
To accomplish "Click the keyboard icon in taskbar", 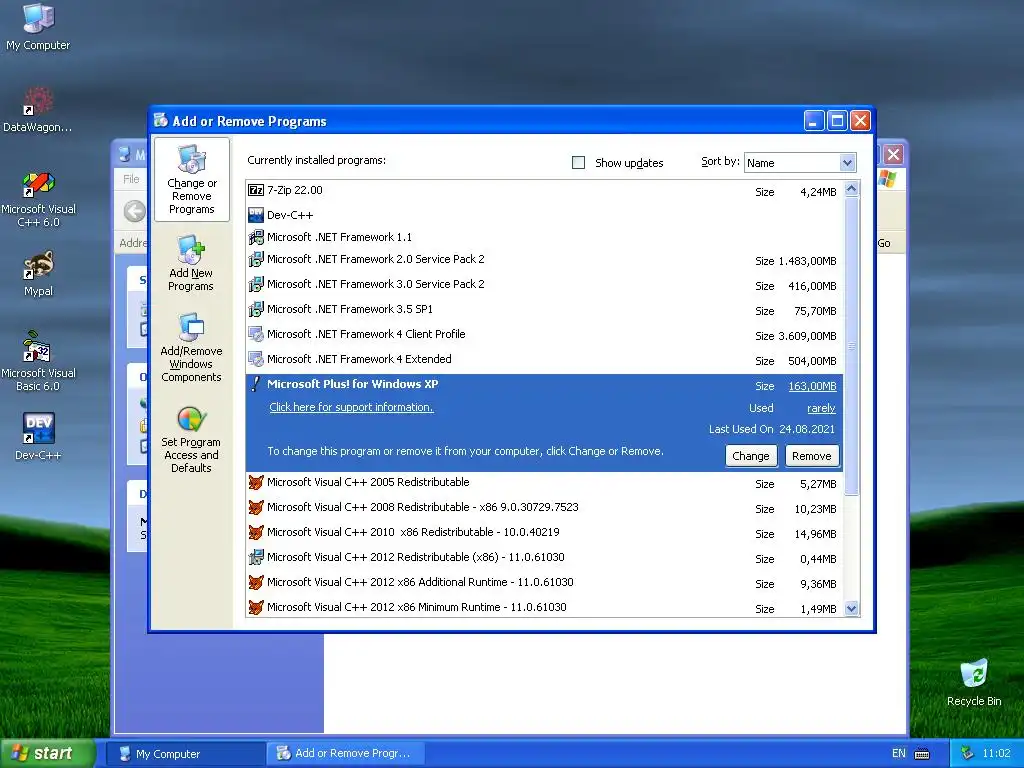I will pos(922,754).
